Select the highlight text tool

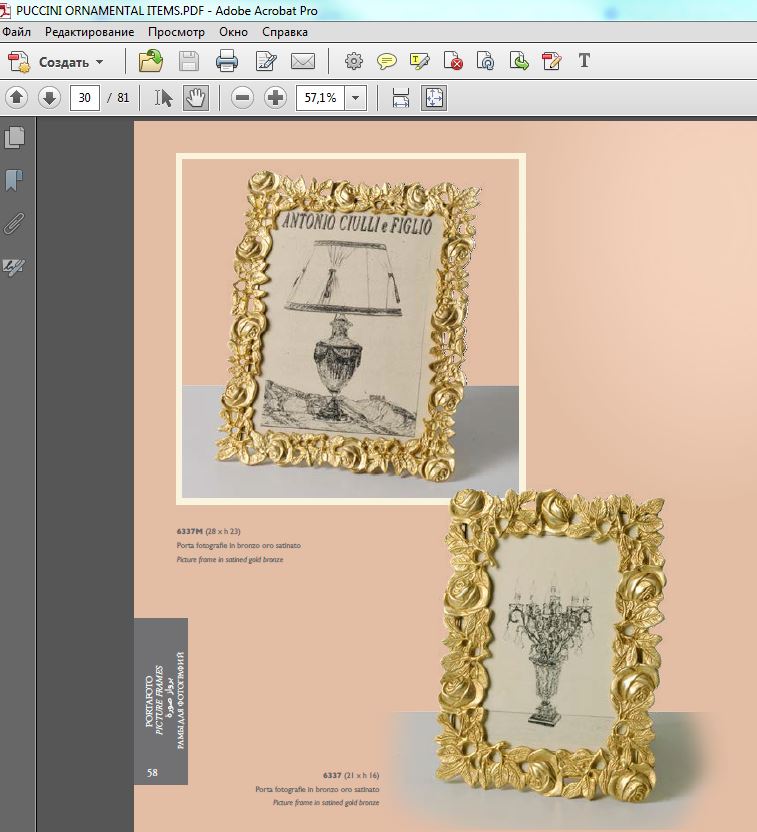tap(420, 61)
